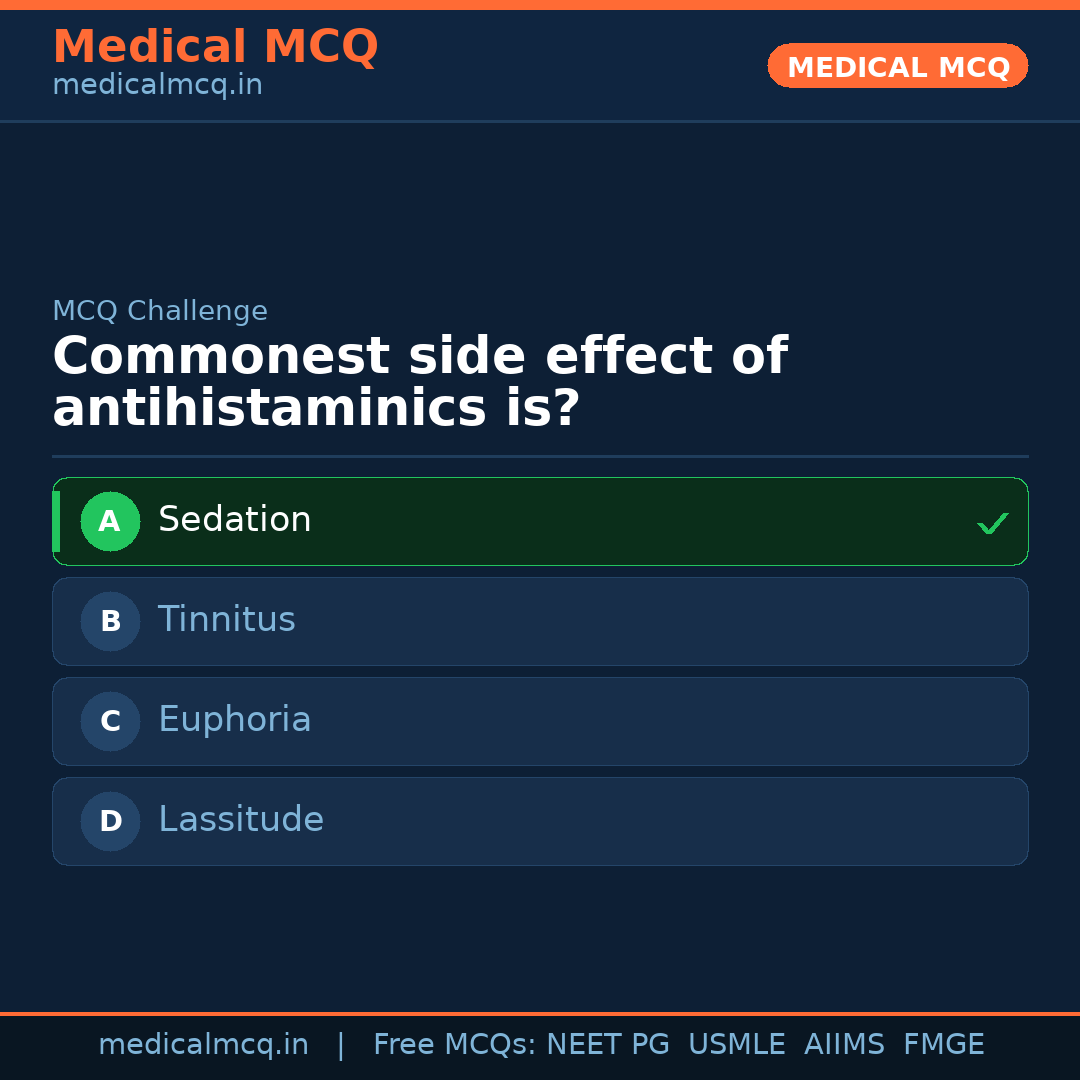The height and width of the screenshot is (1080, 1080).
Task: Click FMGE in the footer
Action: click(943, 1045)
